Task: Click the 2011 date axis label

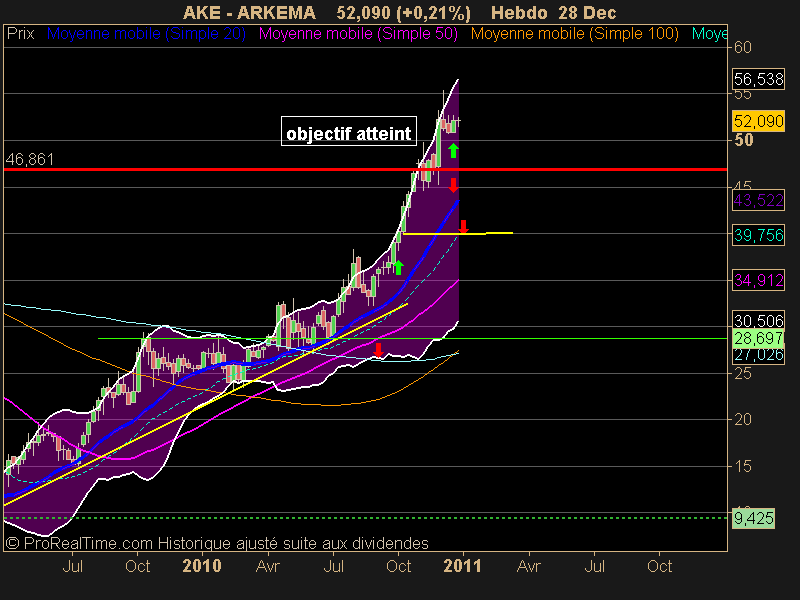Action: click(x=462, y=566)
